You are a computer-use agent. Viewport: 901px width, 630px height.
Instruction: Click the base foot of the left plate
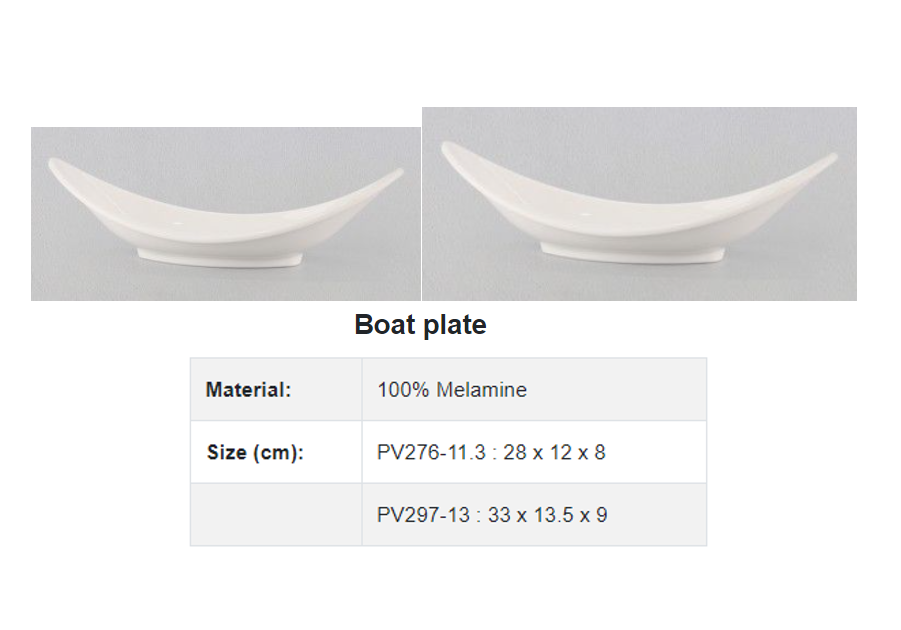coord(221,257)
